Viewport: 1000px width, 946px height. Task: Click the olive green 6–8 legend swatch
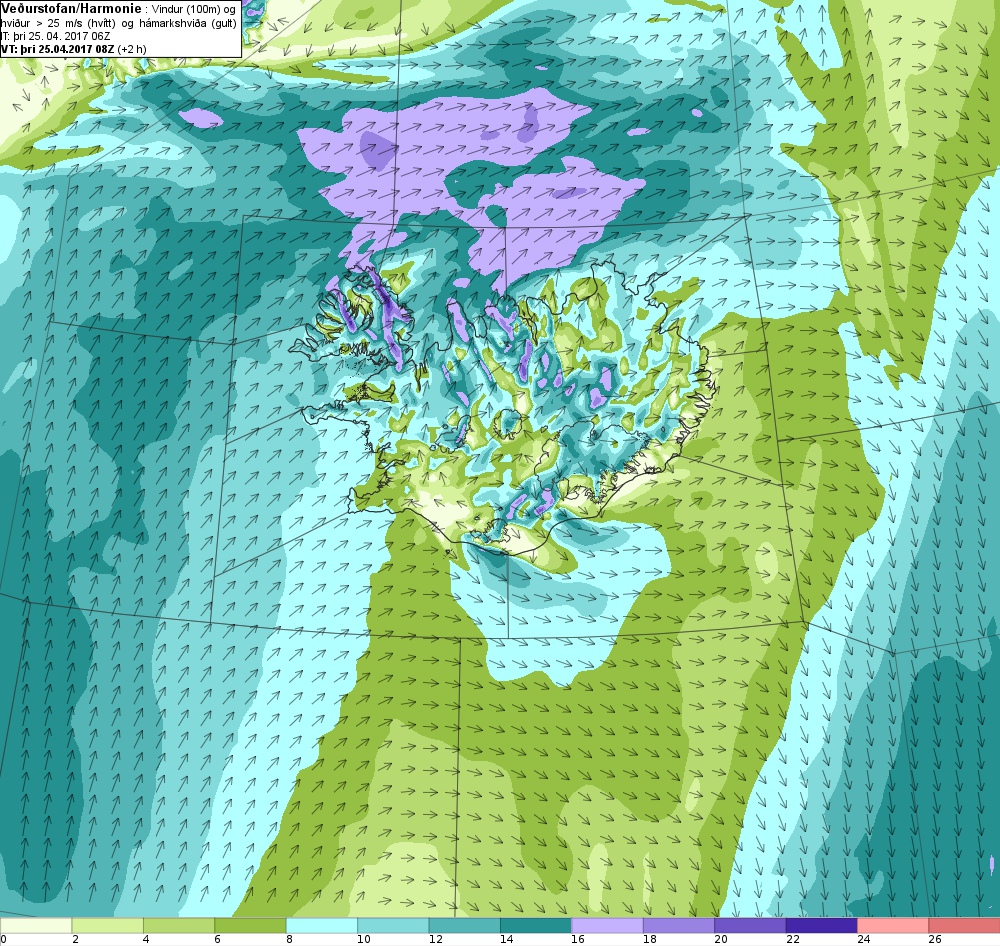[x=251, y=925]
